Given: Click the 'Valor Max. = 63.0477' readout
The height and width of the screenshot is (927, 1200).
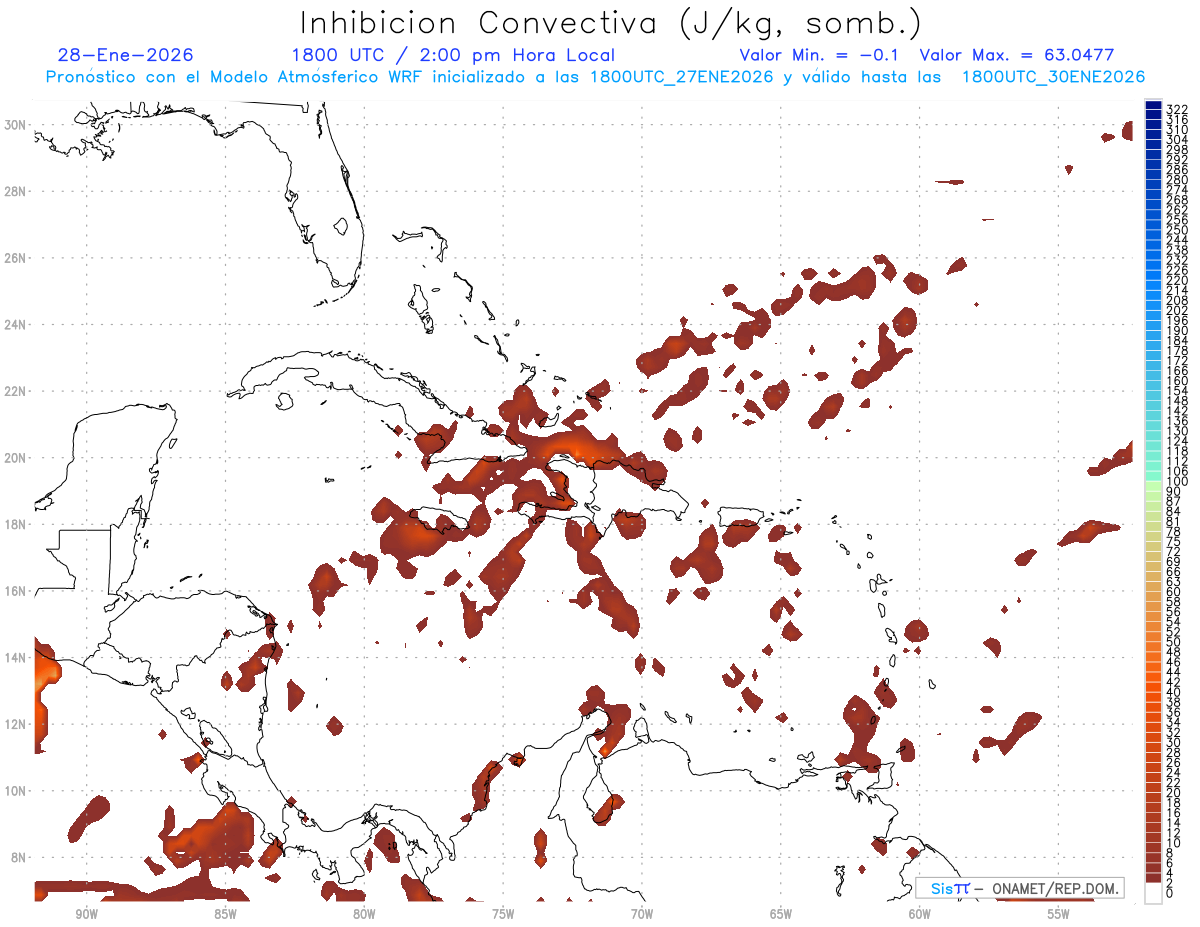Looking at the screenshot, I should [x=1016, y=55].
